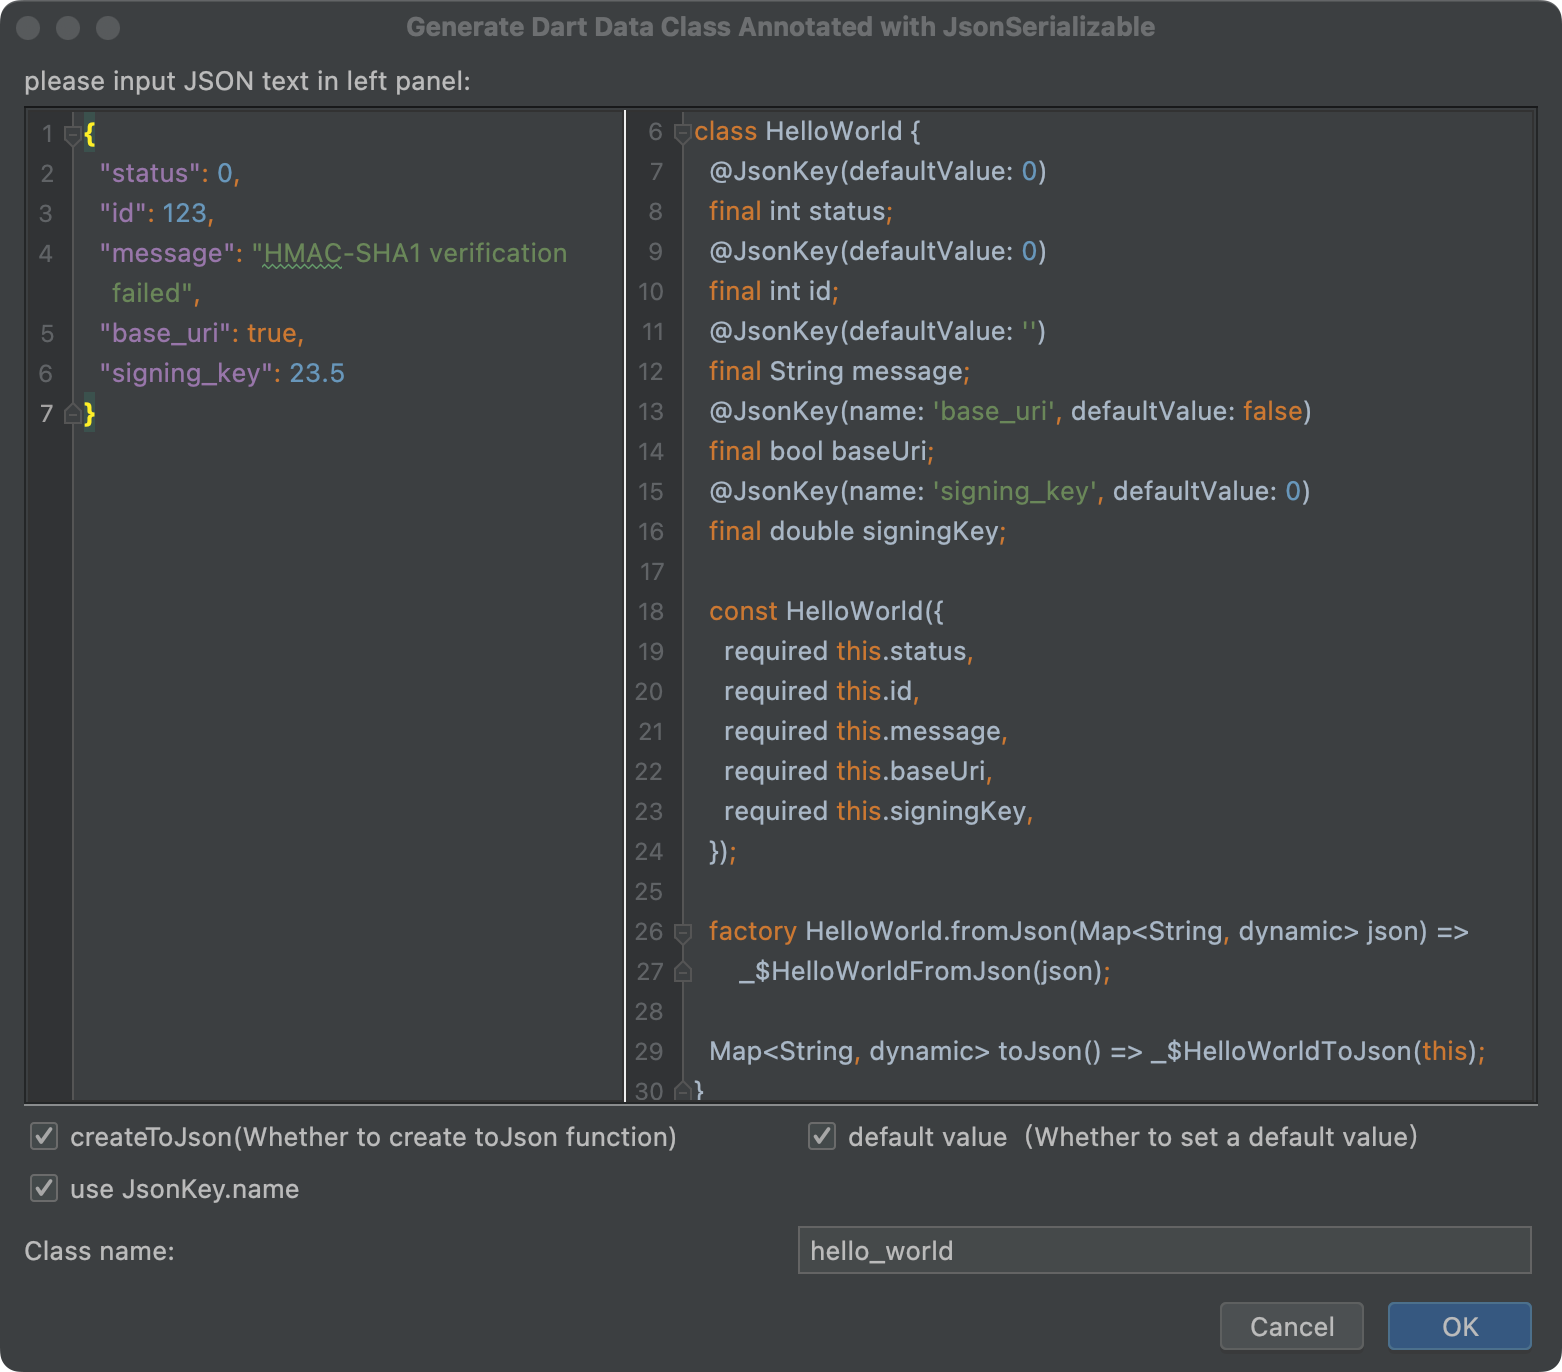Click the underlined HMAC word in JSON
Viewport: 1562px width, 1372px height.
302,253
